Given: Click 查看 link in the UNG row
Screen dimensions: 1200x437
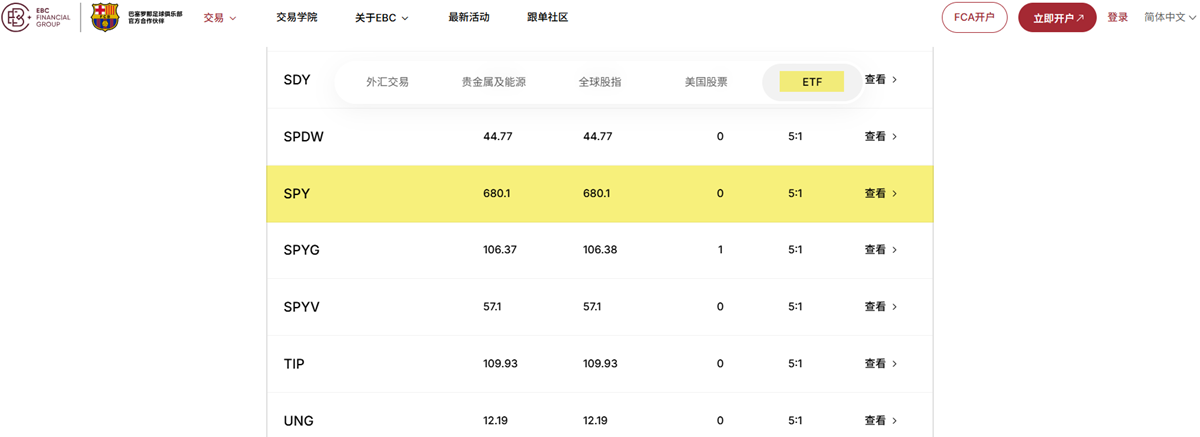Looking at the screenshot, I should pos(881,420).
